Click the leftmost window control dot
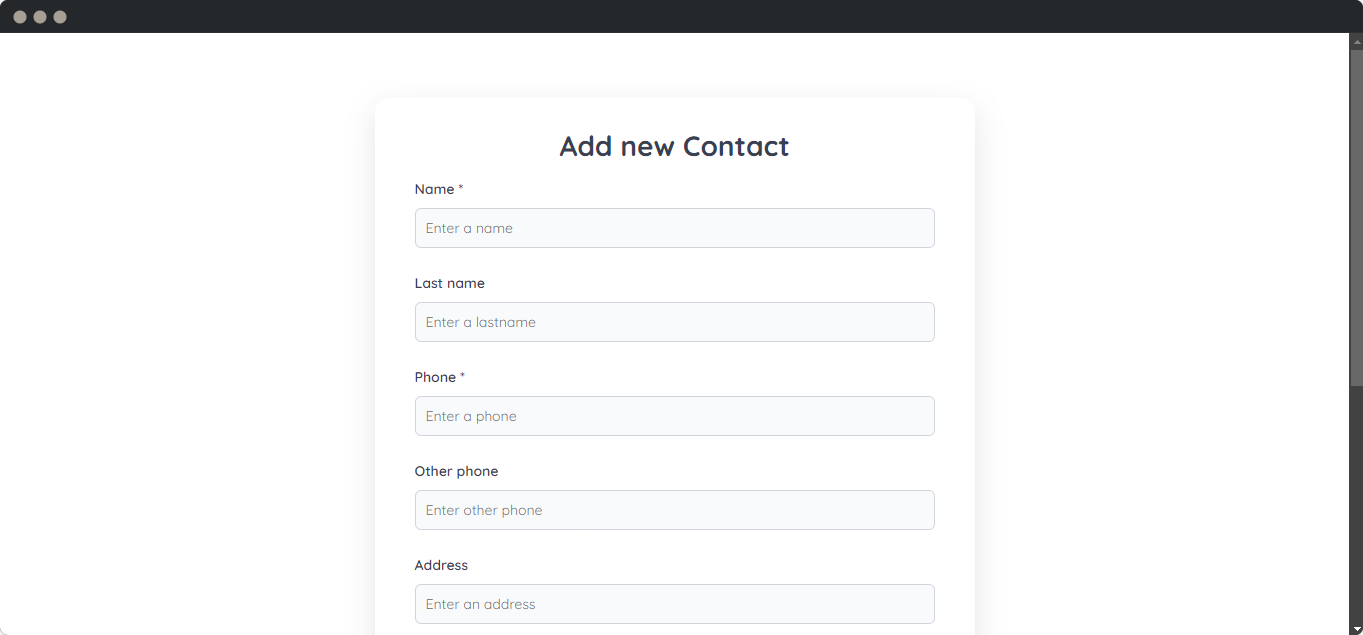Image resolution: width=1363 pixels, height=635 pixels. pos(20,16)
